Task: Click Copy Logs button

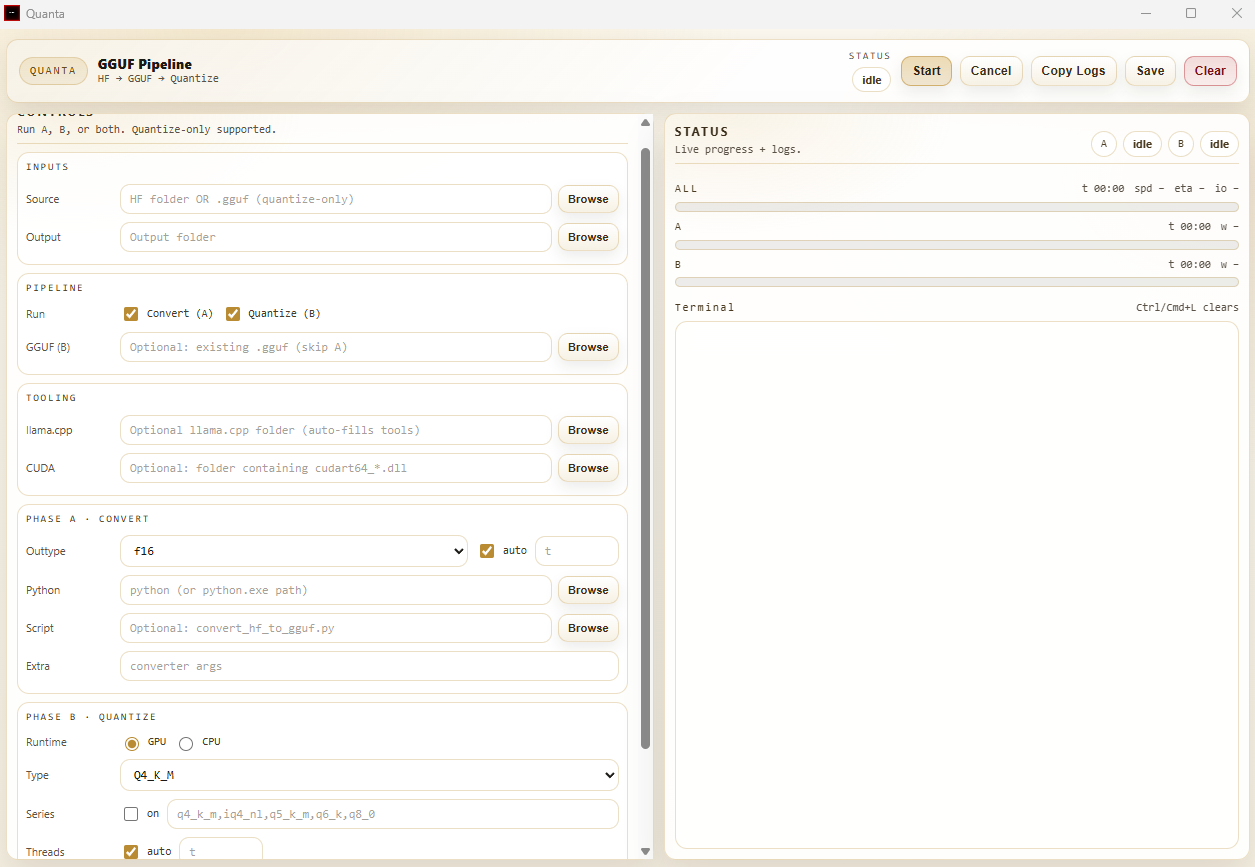Action: coord(1073,71)
